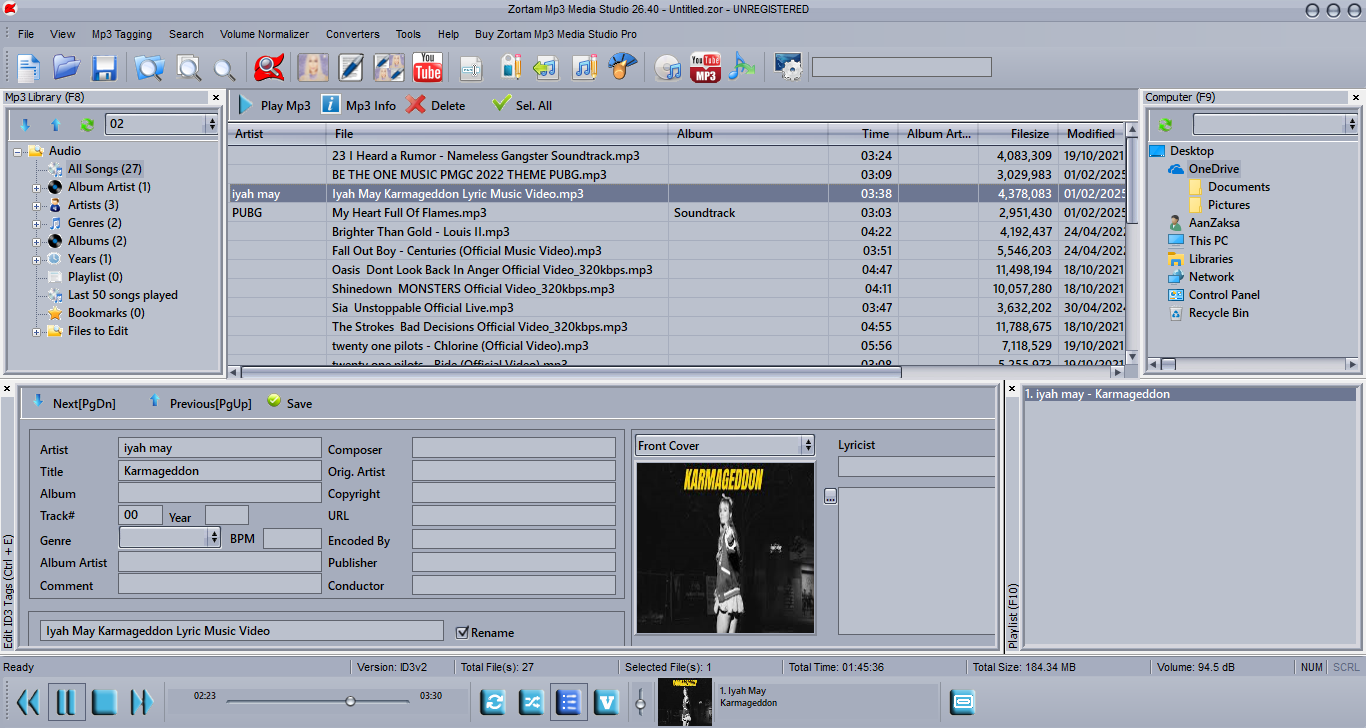This screenshot has height=728, width=1366.
Task: Expand the Genres (2) tree node
Action: click(37, 223)
